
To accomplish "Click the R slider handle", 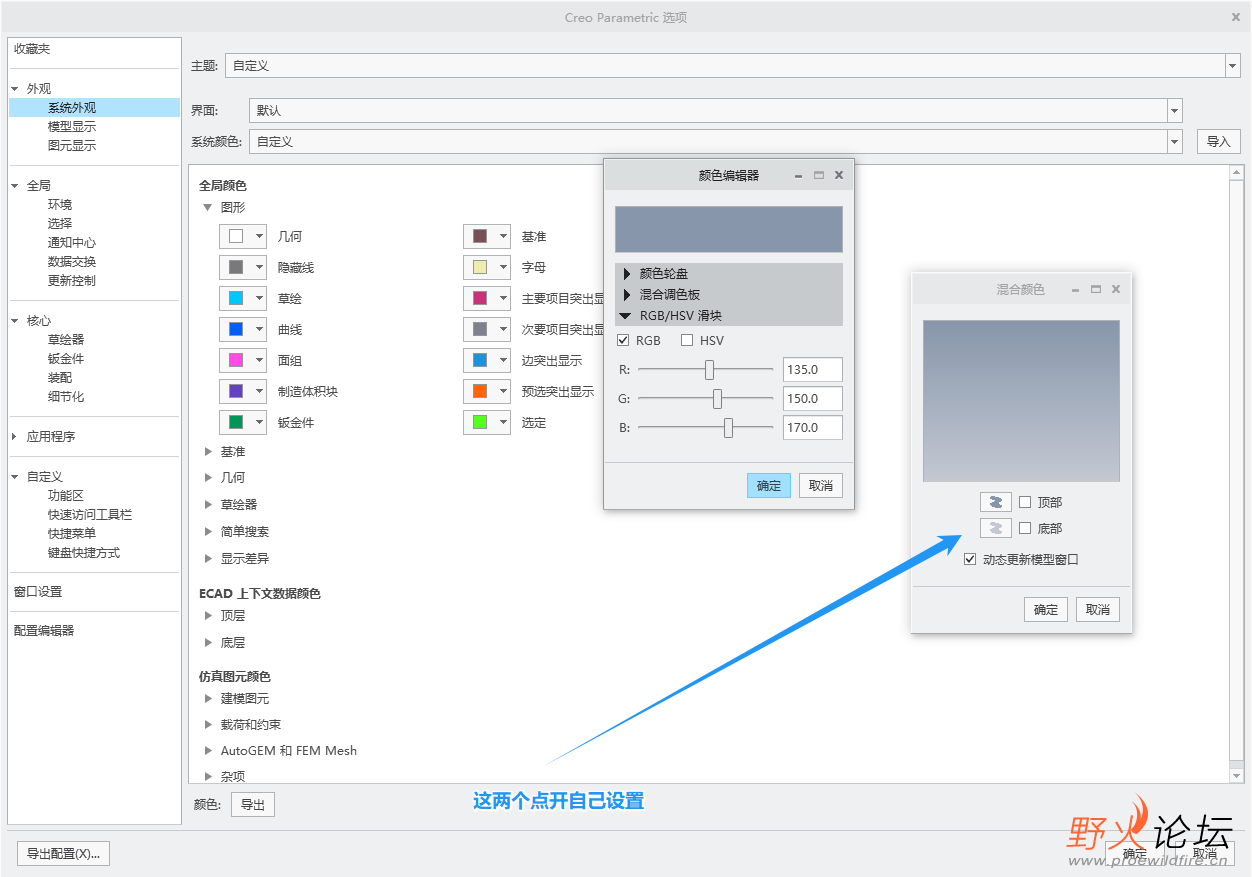I will [x=709, y=370].
